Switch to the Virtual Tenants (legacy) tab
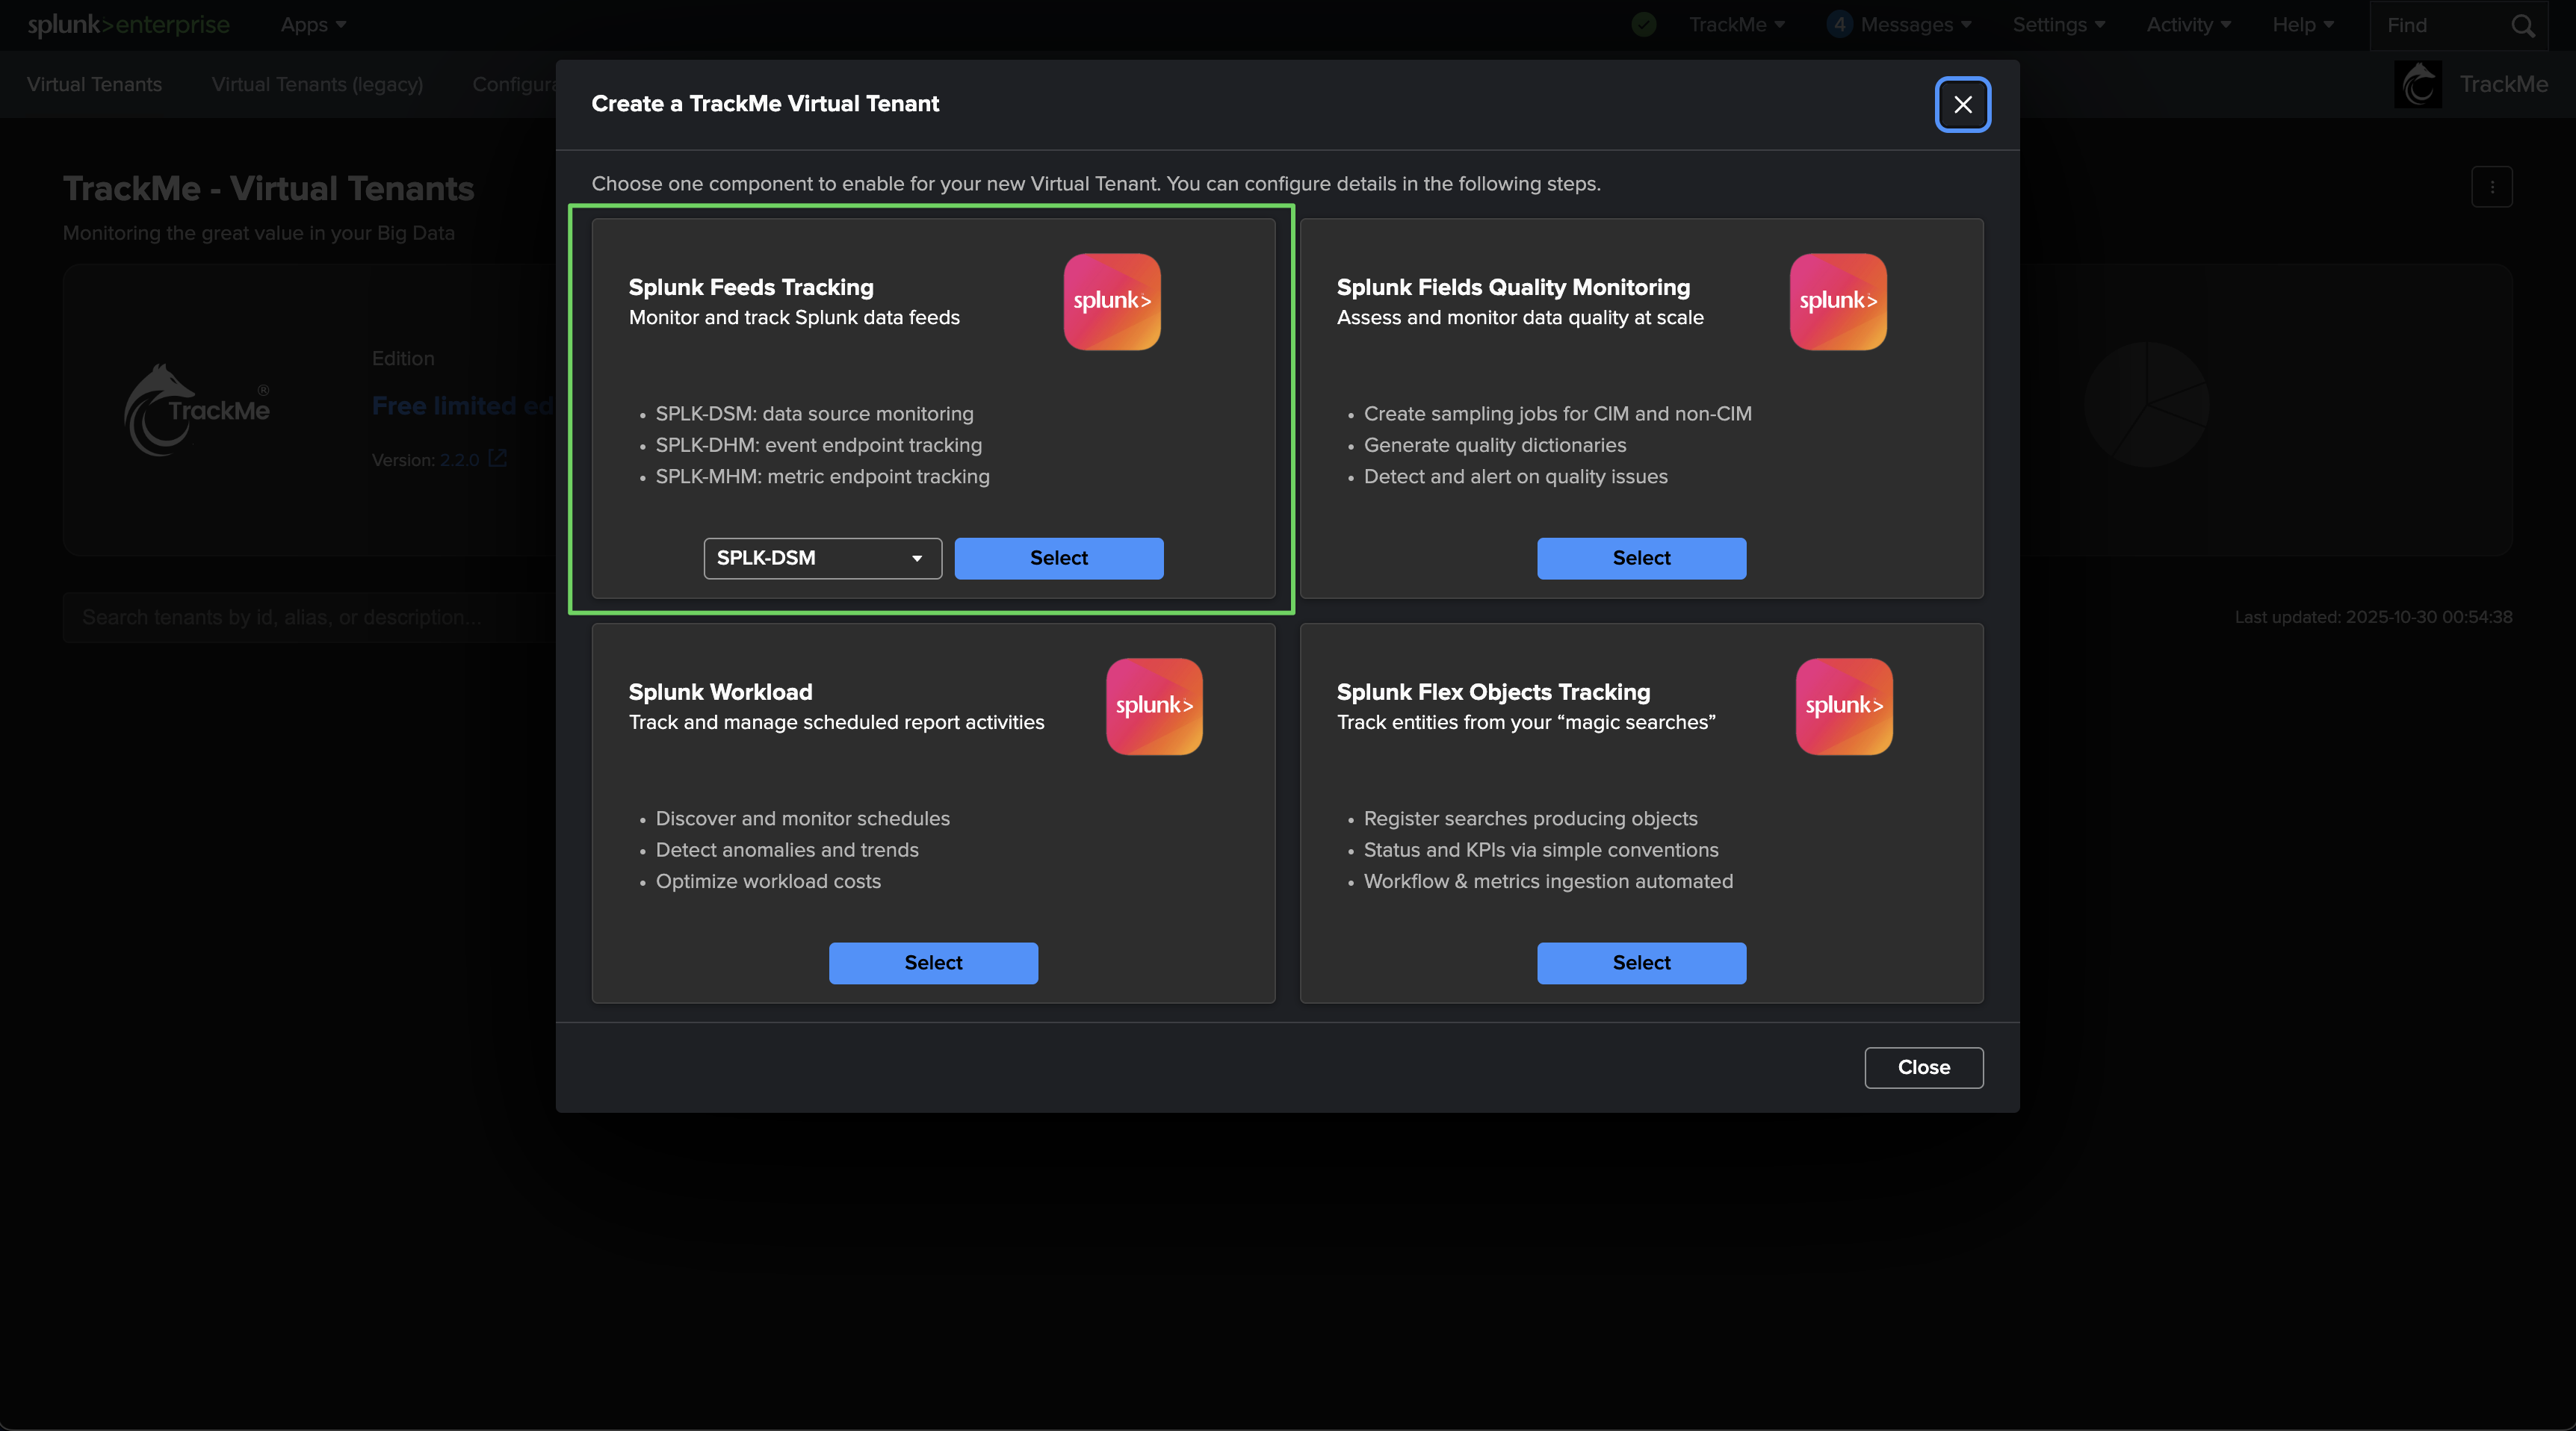2576x1431 pixels. coord(317,85)
